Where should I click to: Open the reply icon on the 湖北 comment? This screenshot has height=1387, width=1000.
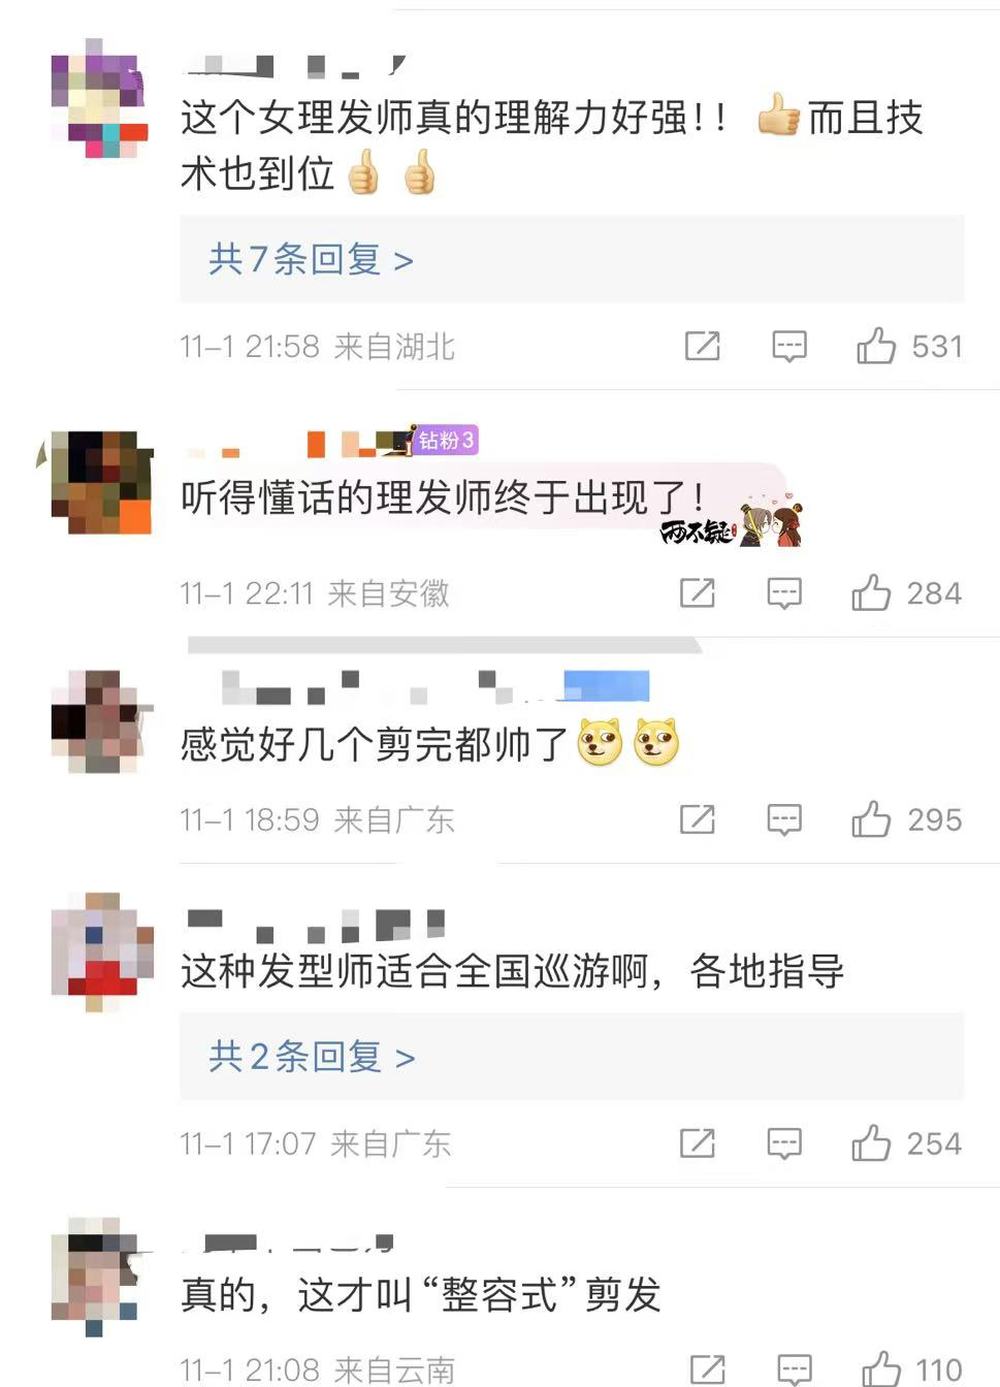point(789,347)
